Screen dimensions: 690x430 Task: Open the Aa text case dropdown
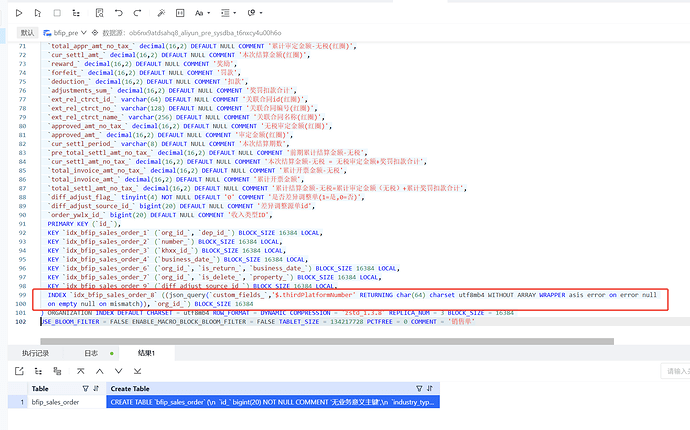pyautogui.click(x=202, y=13)
